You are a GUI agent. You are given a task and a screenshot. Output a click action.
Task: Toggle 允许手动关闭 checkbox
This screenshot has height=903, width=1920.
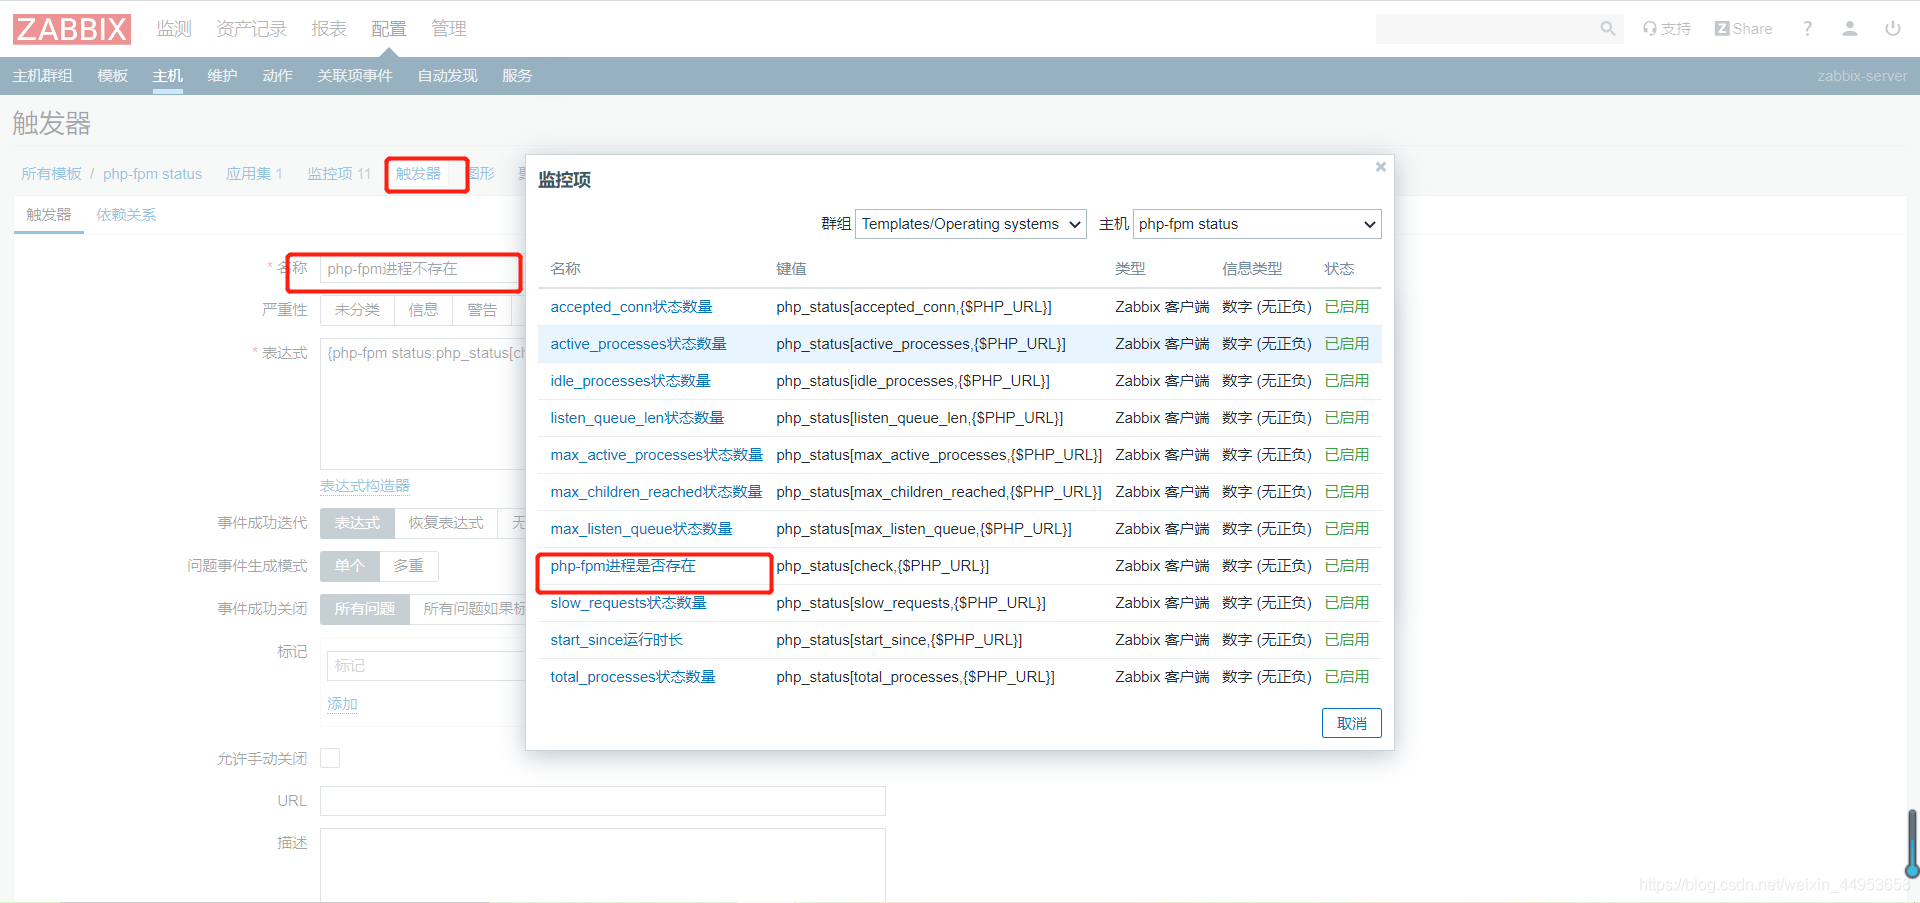tap(330, 758)
